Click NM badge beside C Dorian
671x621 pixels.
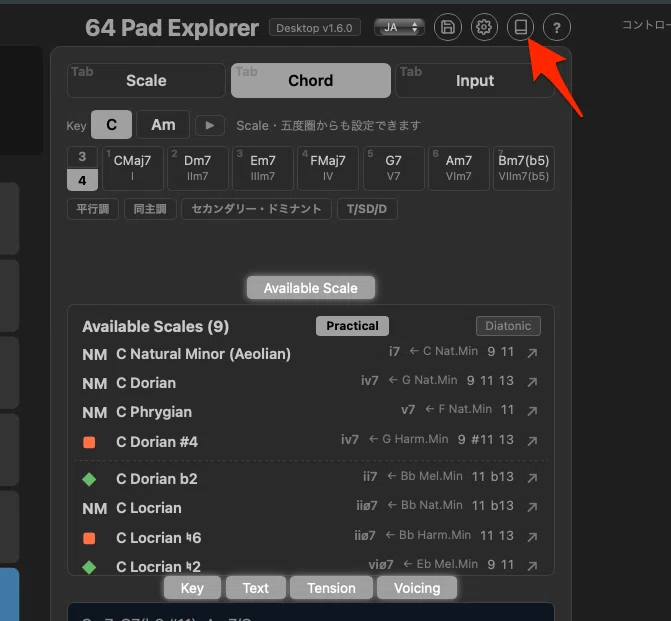(x=95, y=384)
